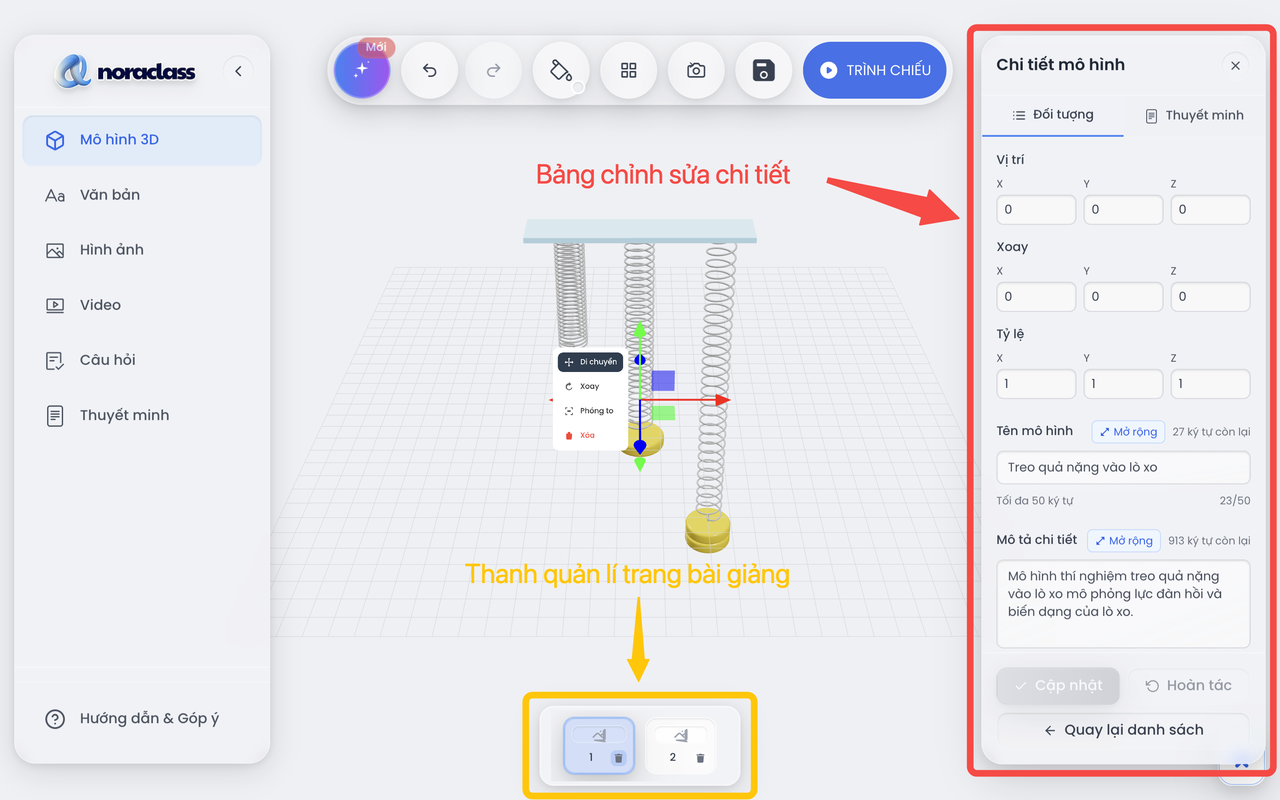
Task: Open the paint bucket background tool
Action: point(561,70)
